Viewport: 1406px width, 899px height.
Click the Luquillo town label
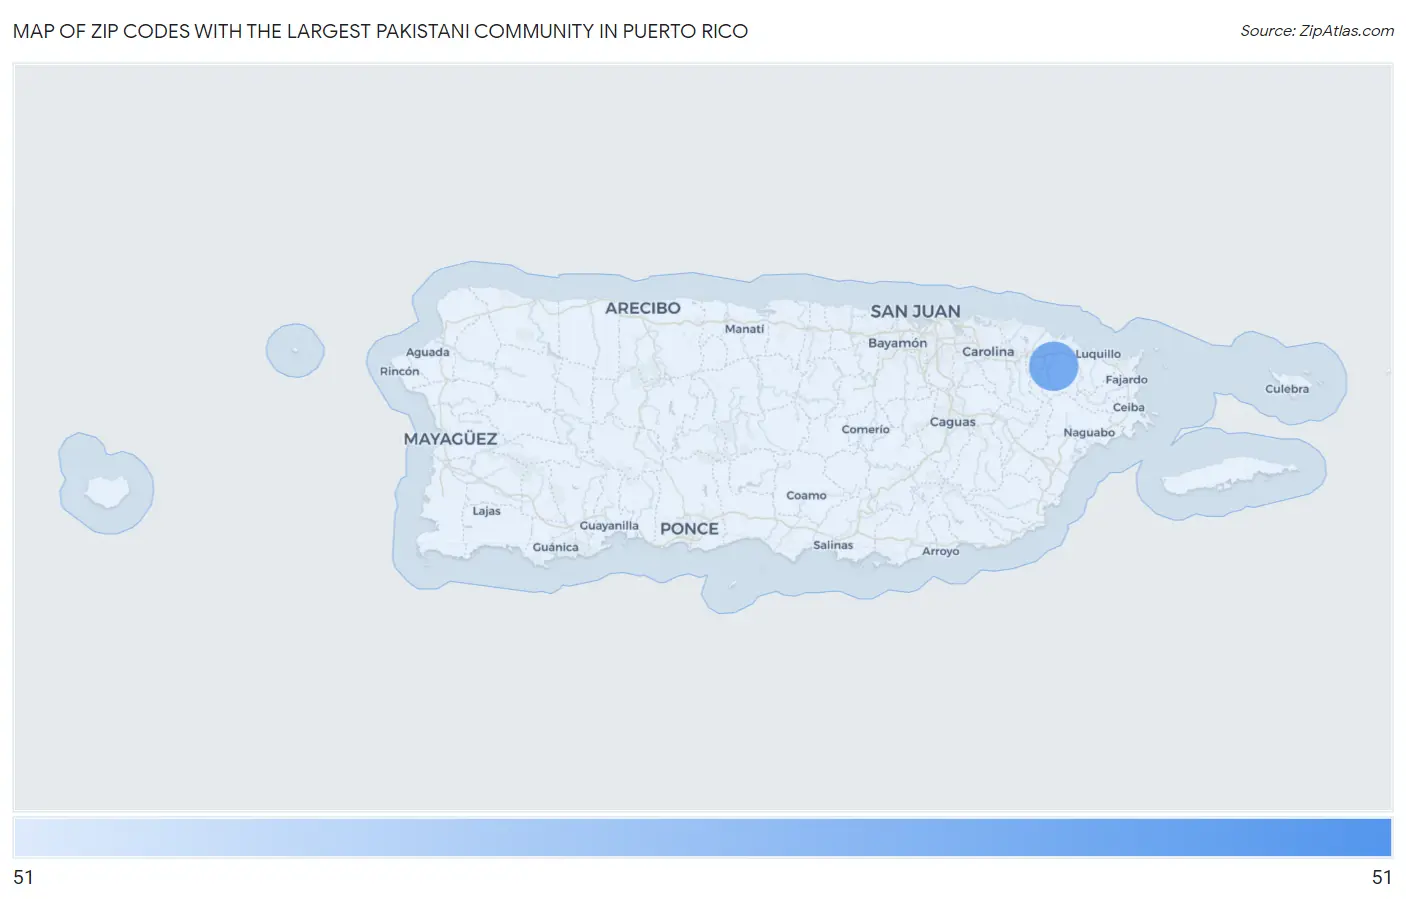pos(1098,354)
